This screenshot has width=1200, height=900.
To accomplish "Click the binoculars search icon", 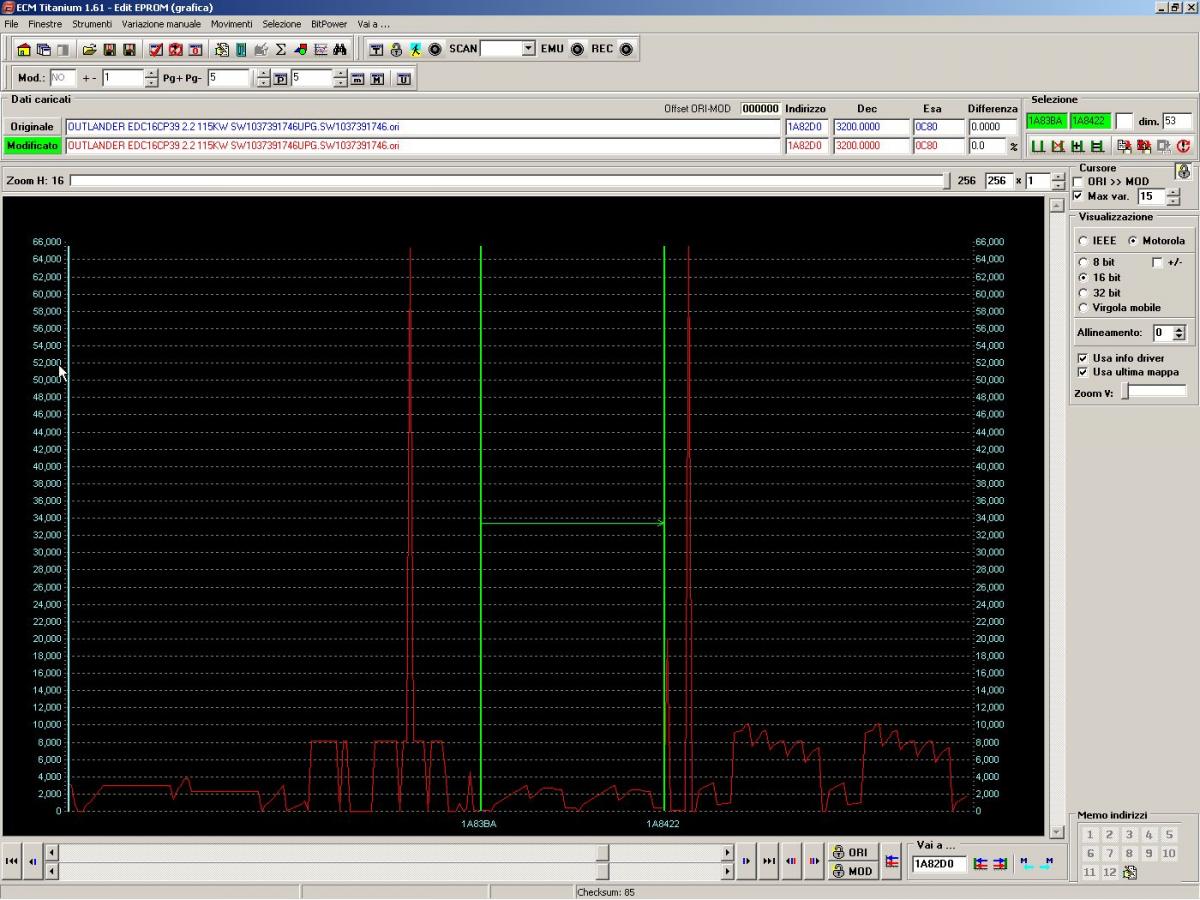I will (340, 49).
